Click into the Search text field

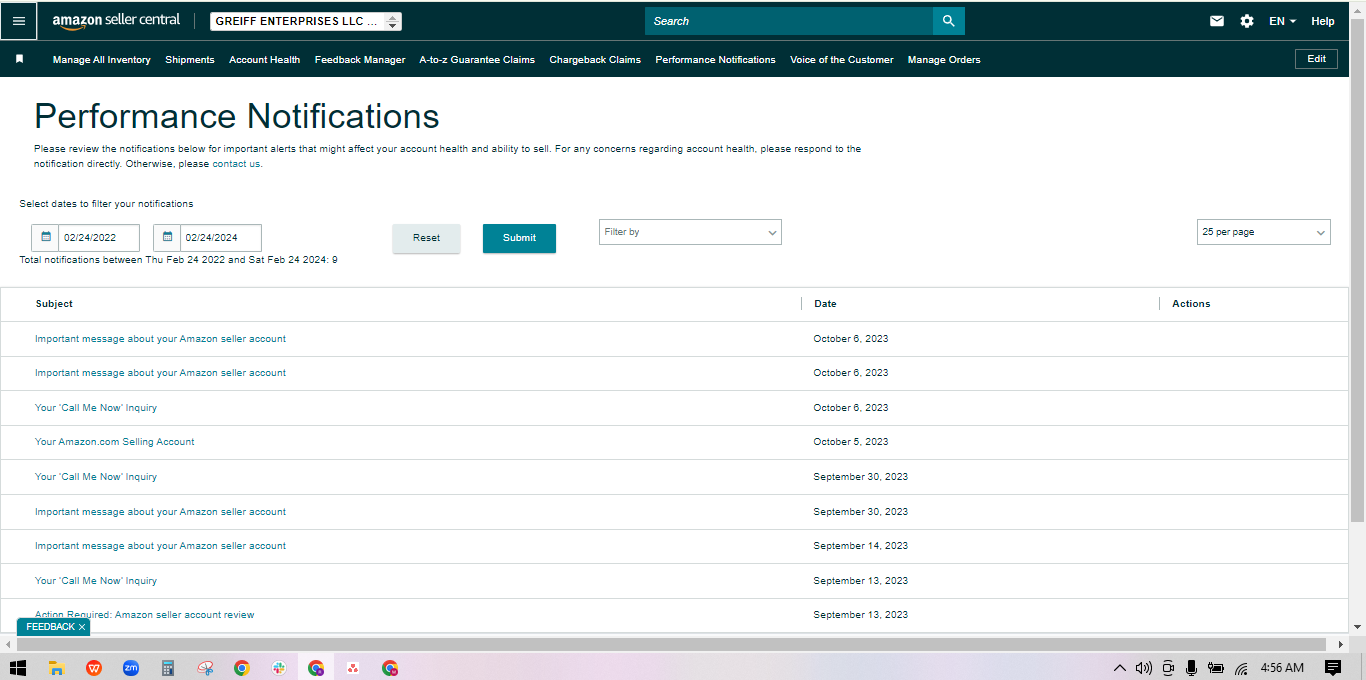[x=789, y=21]
